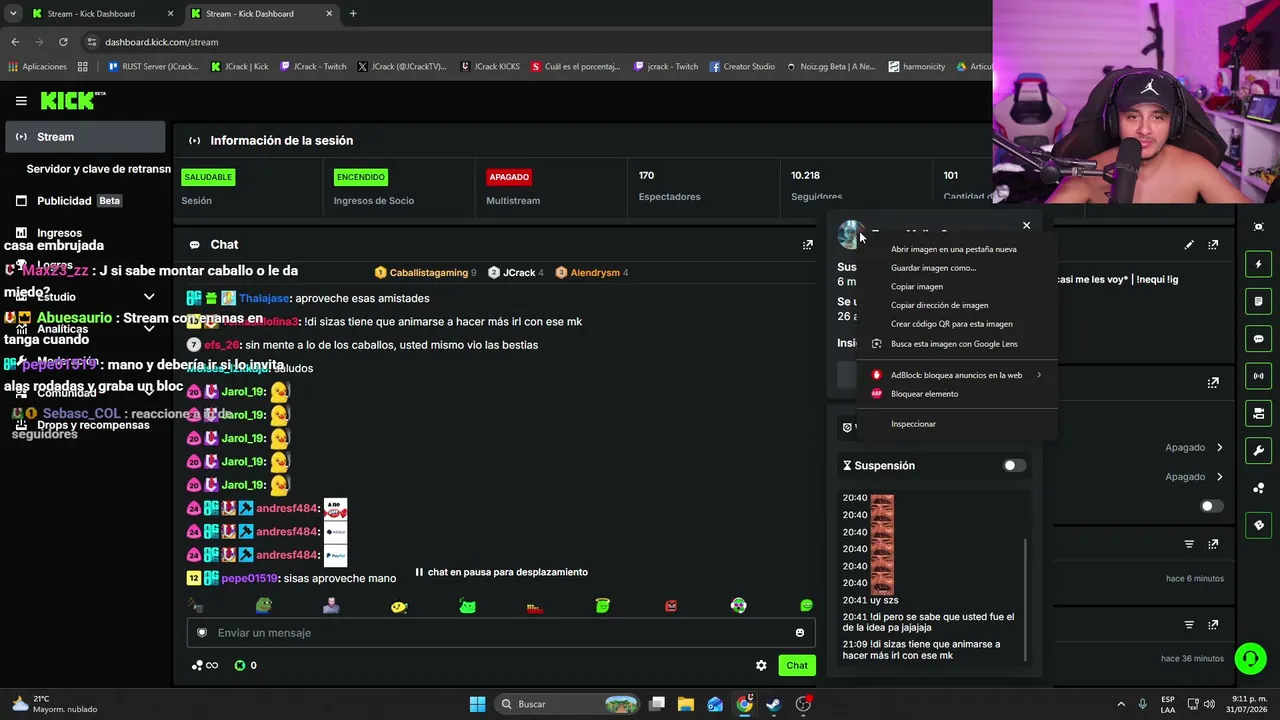The height and width of the screenshot is (720, 1280).
Task: Click the lightning bolt icon in right toolbar
Action: tap(1259, 264)
